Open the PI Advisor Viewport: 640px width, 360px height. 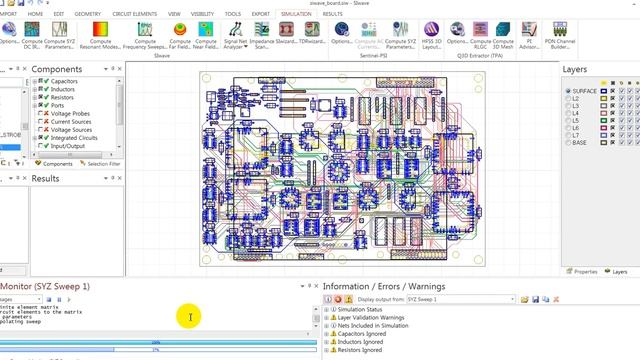529,36
